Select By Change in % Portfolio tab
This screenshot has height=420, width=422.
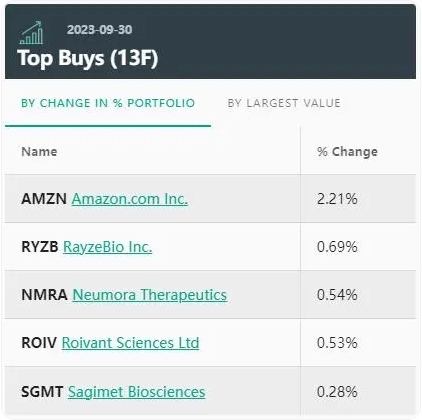[108, 103]
